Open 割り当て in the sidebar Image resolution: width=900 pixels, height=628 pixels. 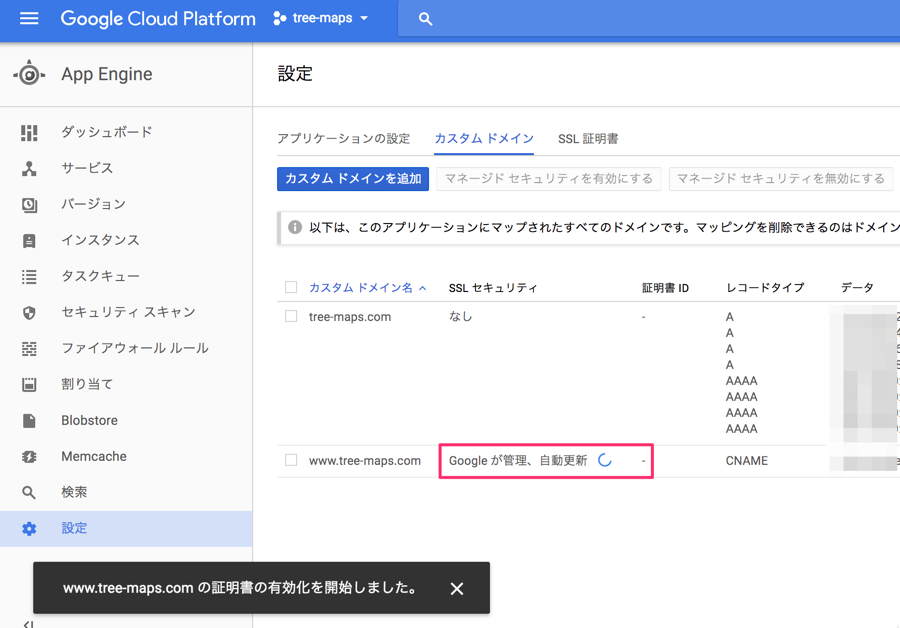click(87, 384)
